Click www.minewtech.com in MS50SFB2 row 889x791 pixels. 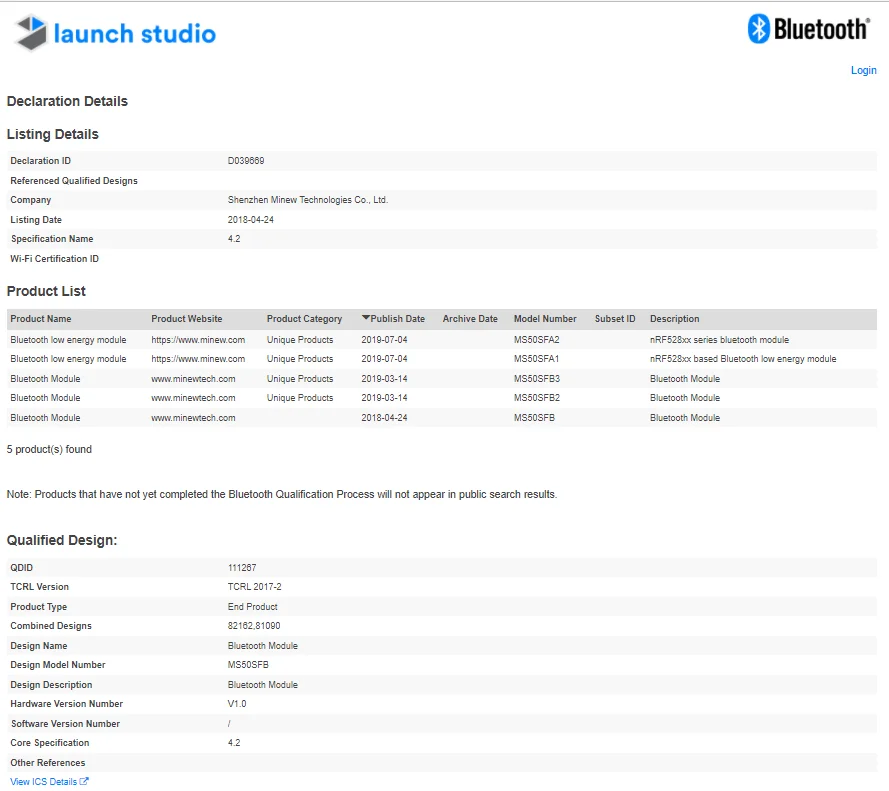193,398
